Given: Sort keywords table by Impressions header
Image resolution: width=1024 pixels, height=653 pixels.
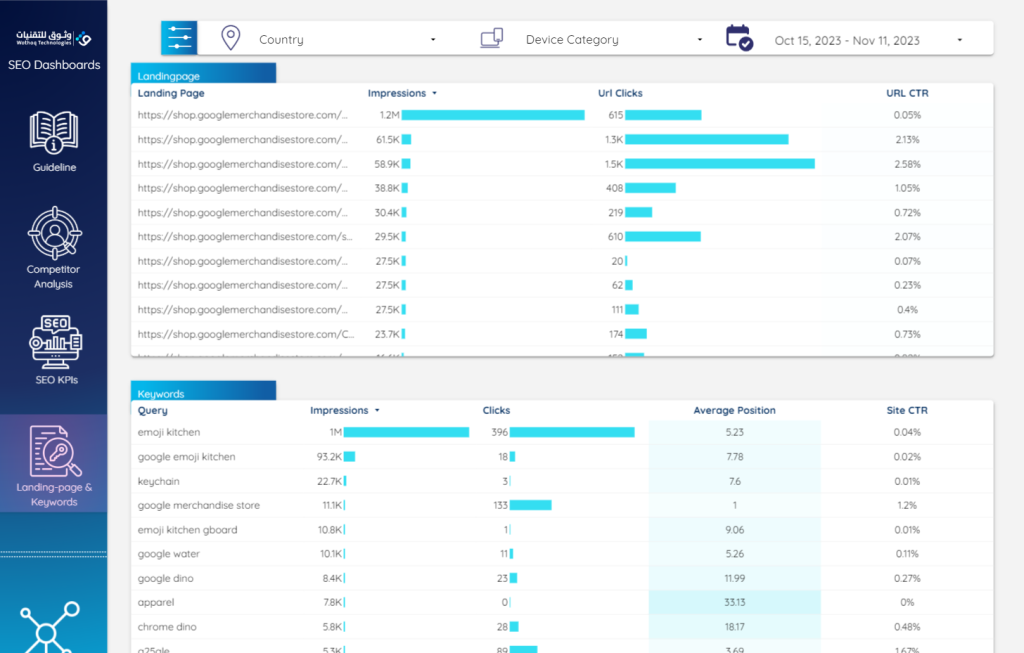Looking at the screenshot, I should [339, 410].
